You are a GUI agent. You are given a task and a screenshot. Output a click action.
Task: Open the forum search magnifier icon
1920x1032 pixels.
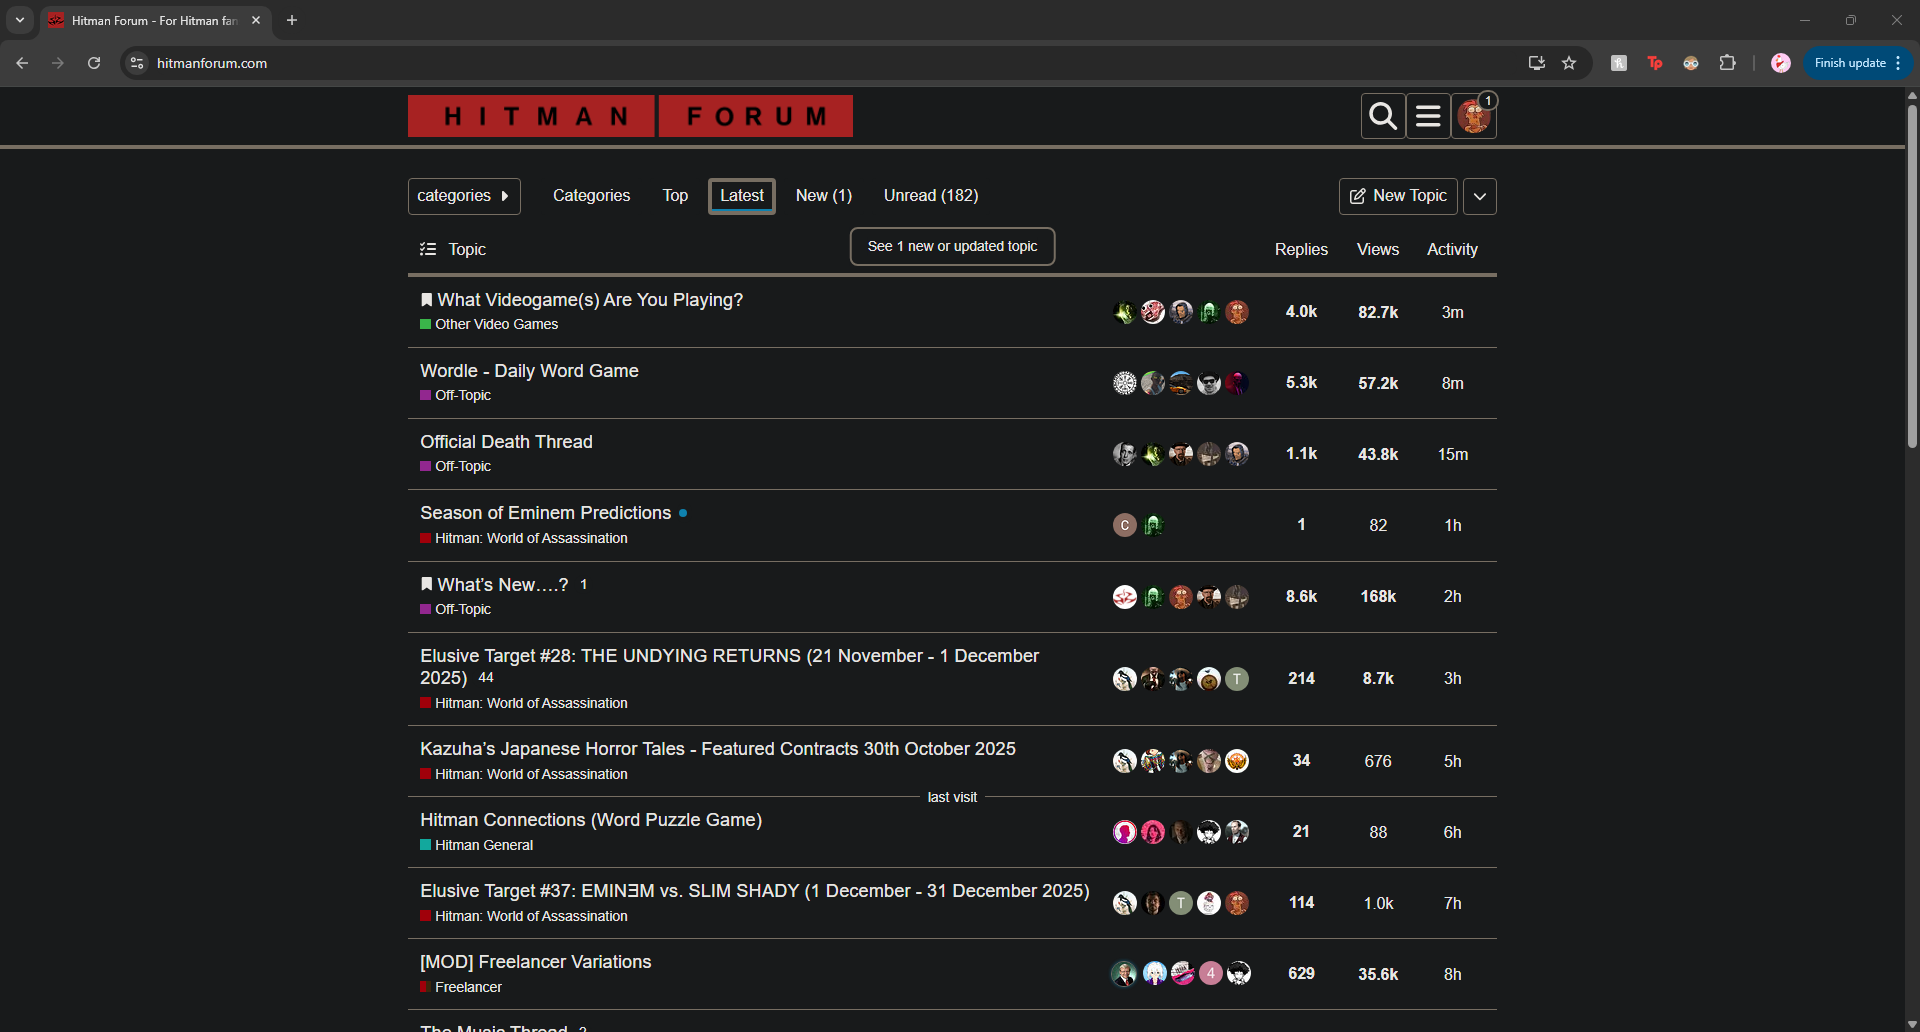[x=1383, y=117]
